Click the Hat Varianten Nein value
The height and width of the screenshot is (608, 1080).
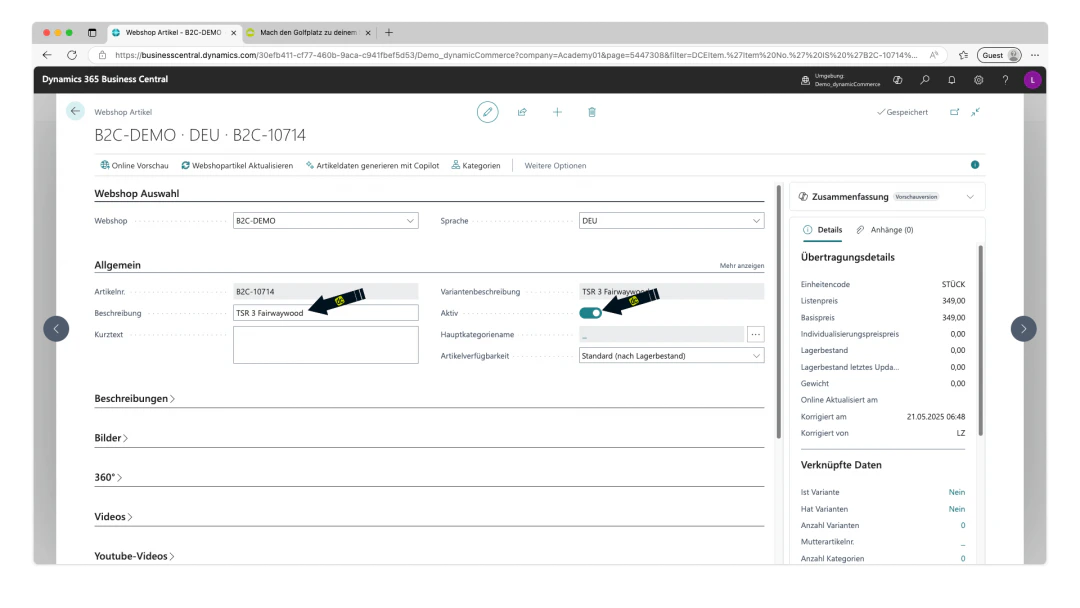click(x=957, y=509)
